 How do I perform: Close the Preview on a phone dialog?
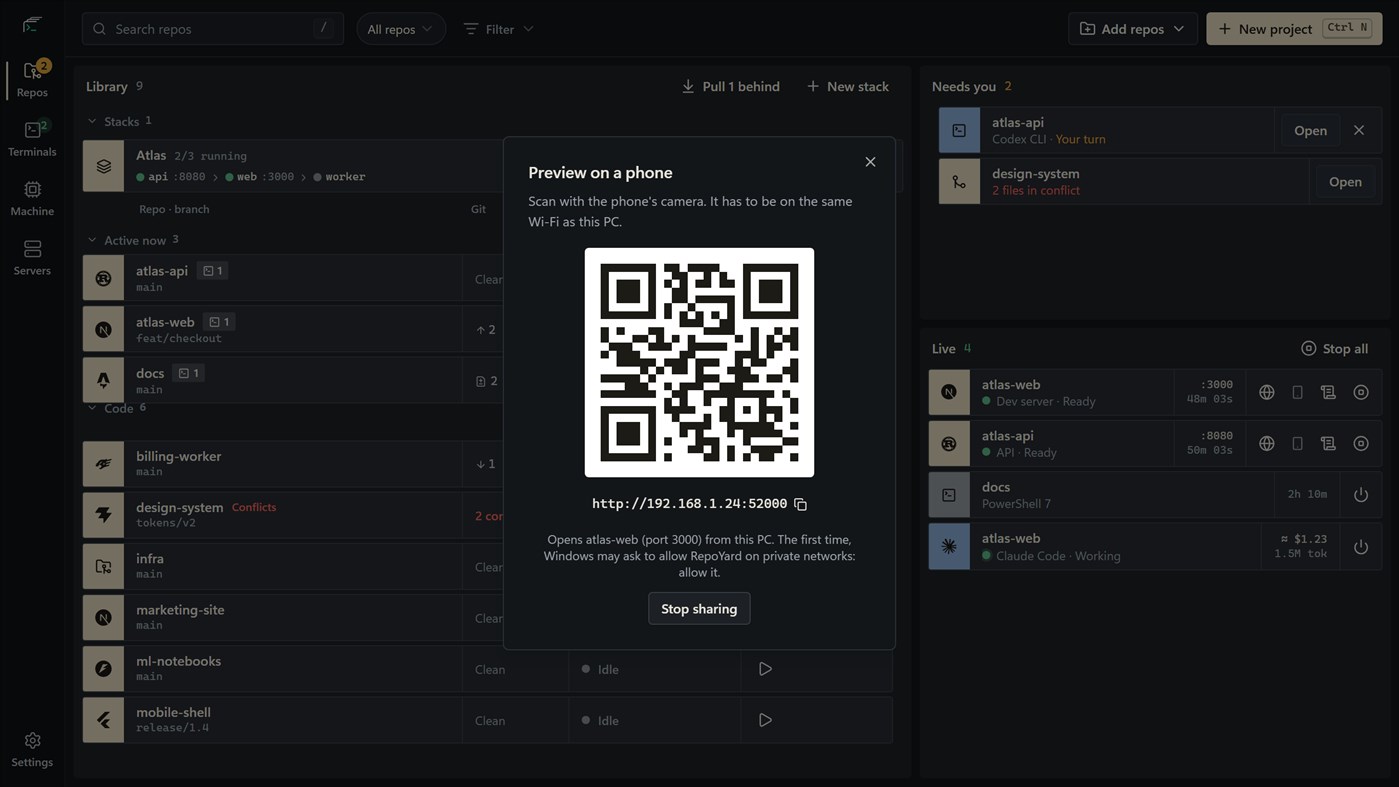tap(870, 162)
